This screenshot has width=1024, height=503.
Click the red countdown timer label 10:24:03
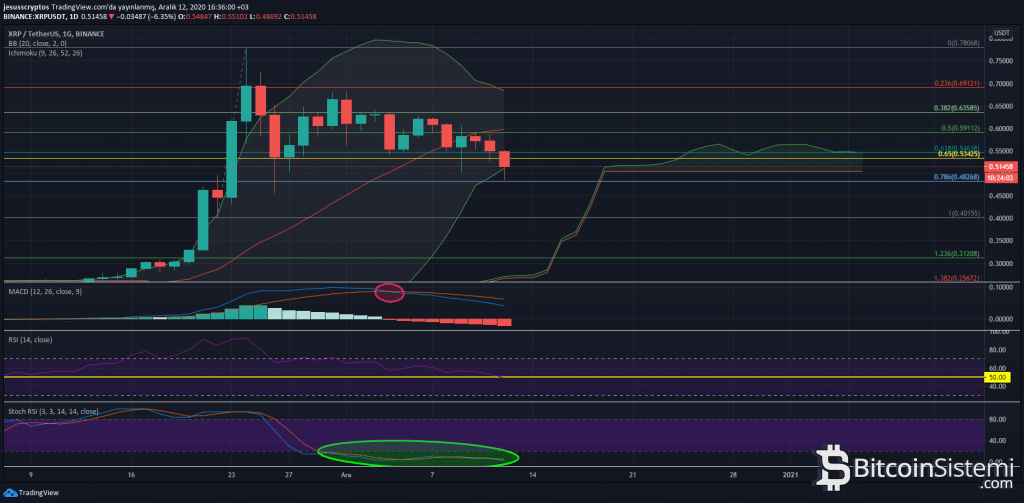tap(1001, 177)
